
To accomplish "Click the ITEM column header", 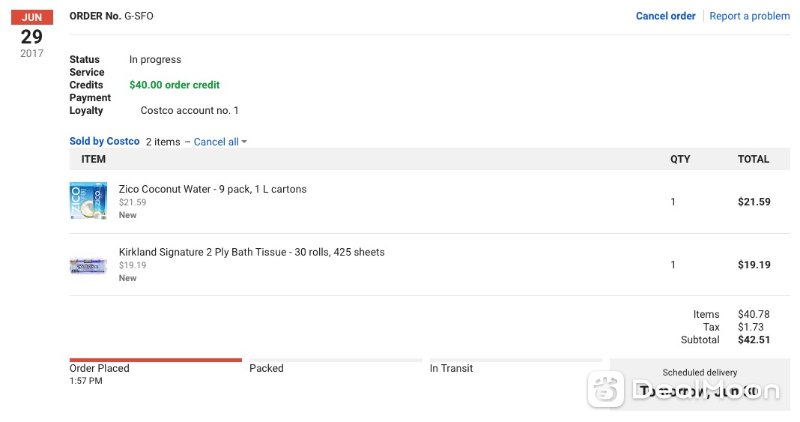I will point(93,159).
